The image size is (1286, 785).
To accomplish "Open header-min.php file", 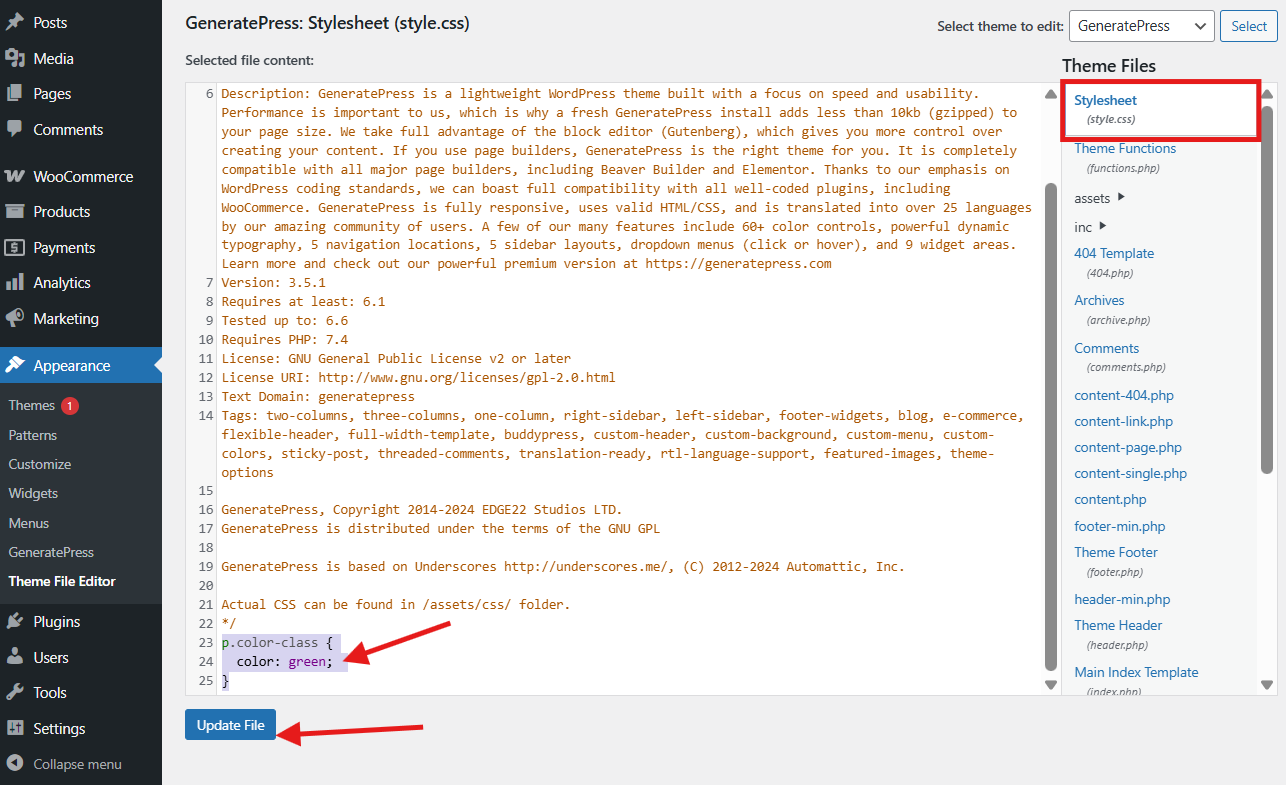I will point(1122,599).
